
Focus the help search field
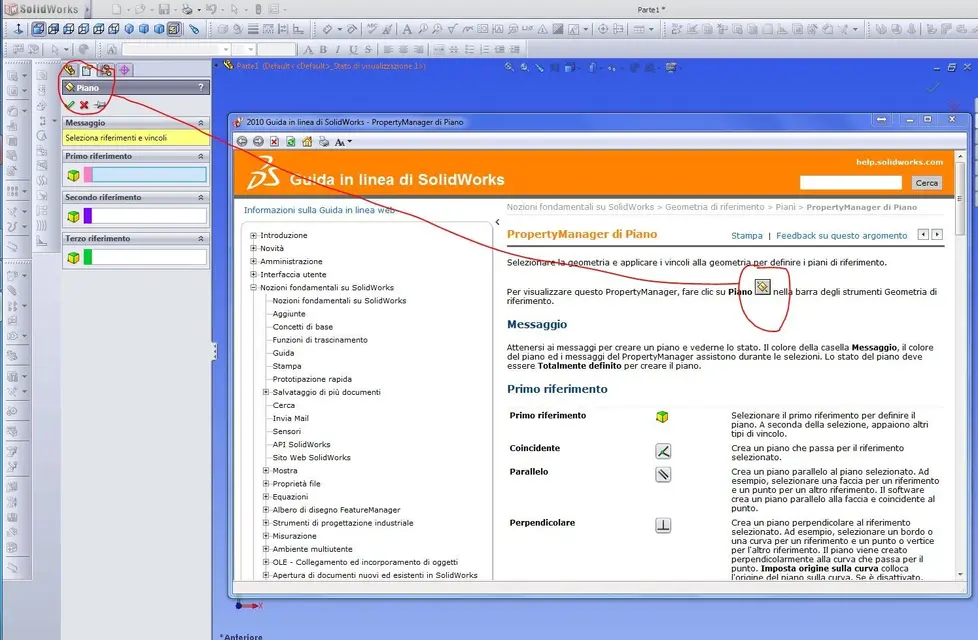click(x=851, y=182)
